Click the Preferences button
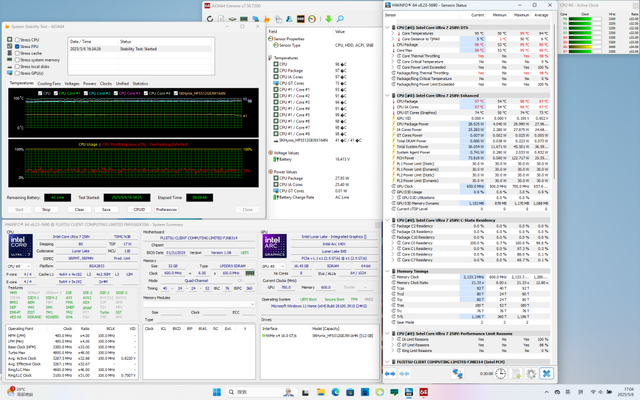Image resolution: width=640 pixels, height=400 pixels. pos(166,209)
